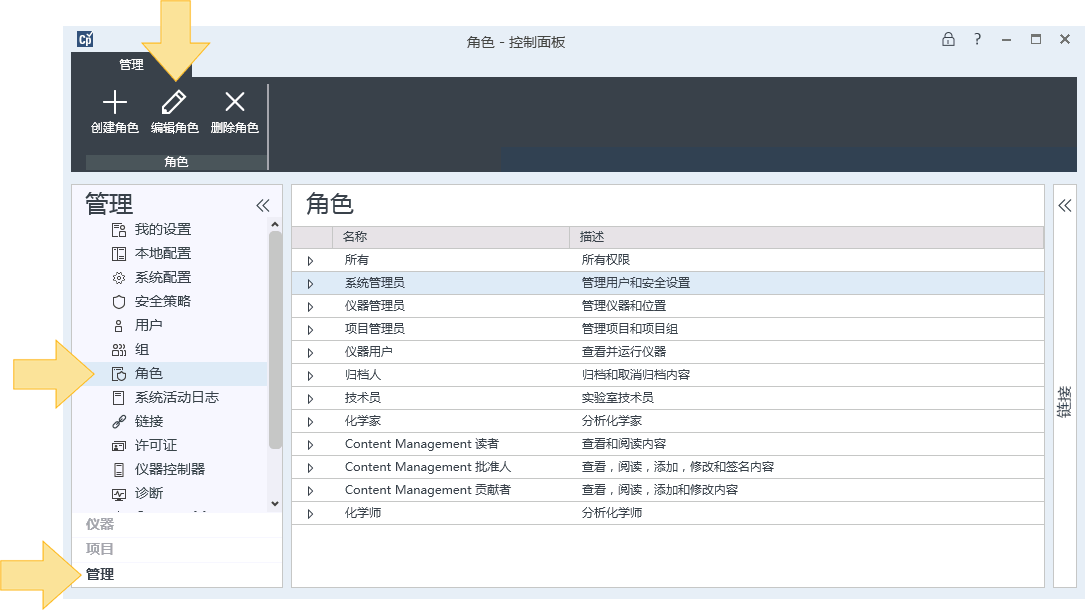
Task: Select the 管理项目和项目组 description cell
Action: tap(629, 329)
